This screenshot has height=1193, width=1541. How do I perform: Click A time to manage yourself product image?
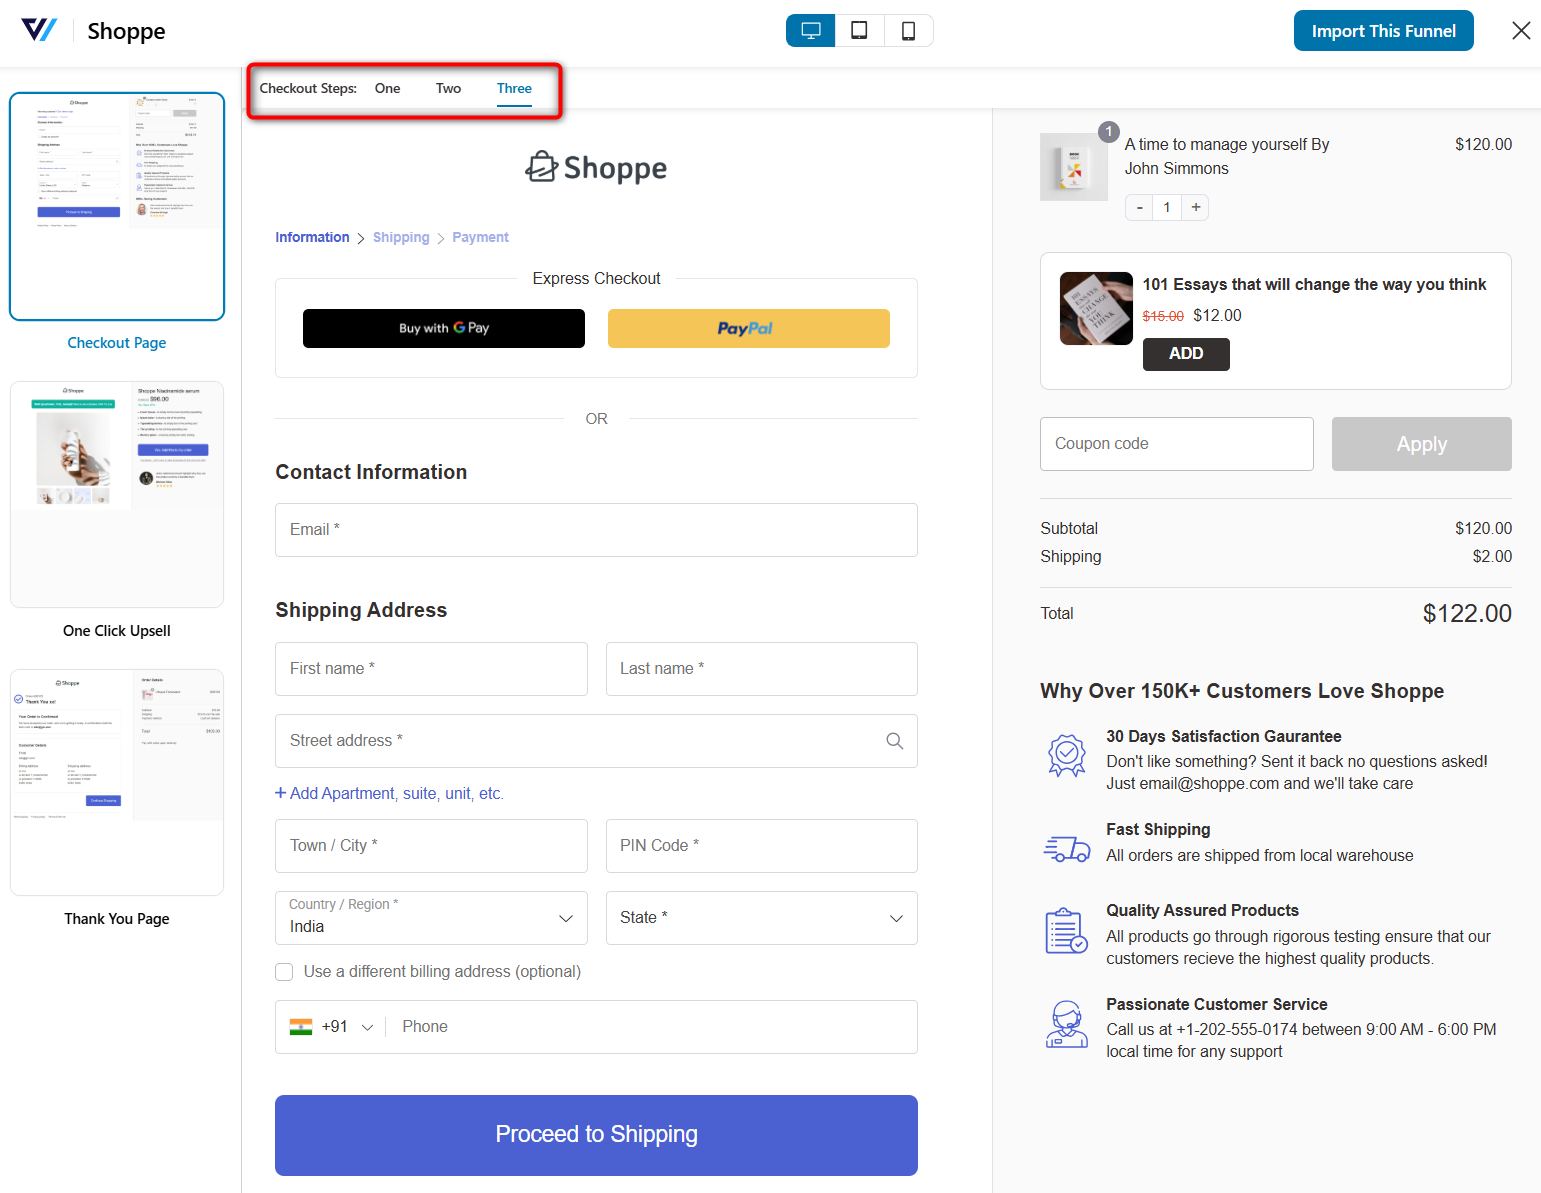1074,167
